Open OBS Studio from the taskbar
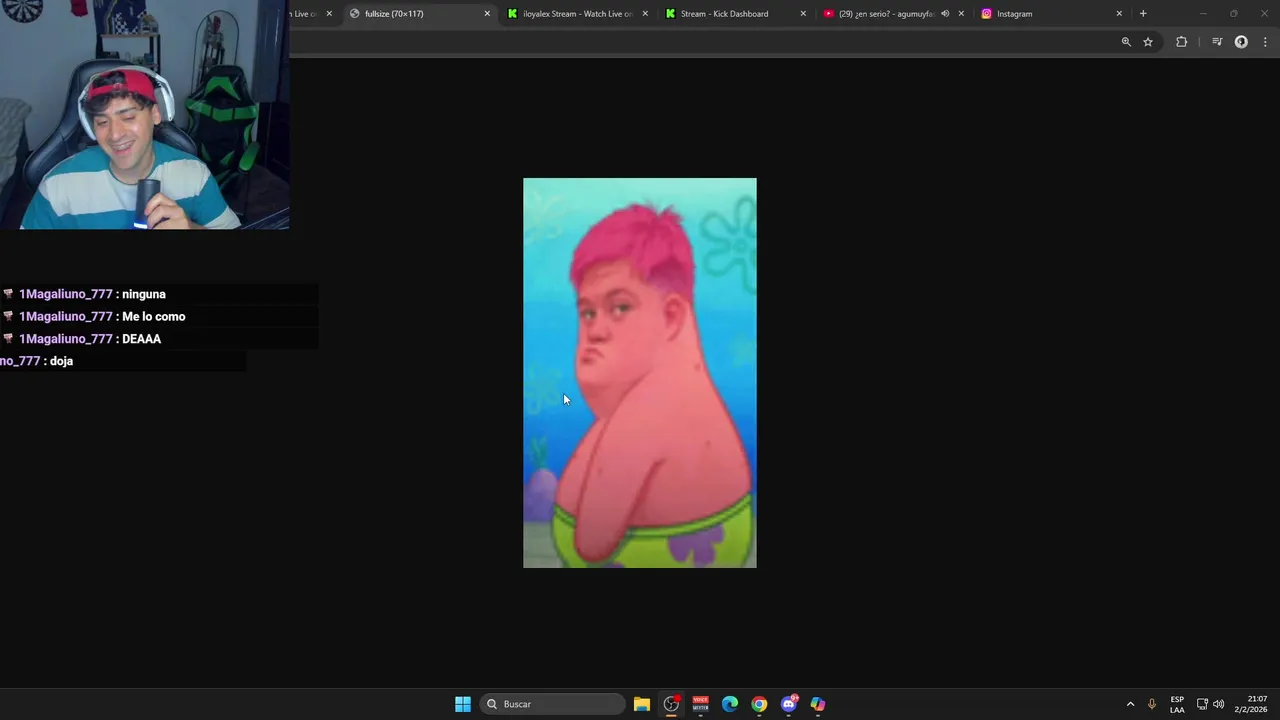The image size is (1280, 720). [x=671, y=704]
